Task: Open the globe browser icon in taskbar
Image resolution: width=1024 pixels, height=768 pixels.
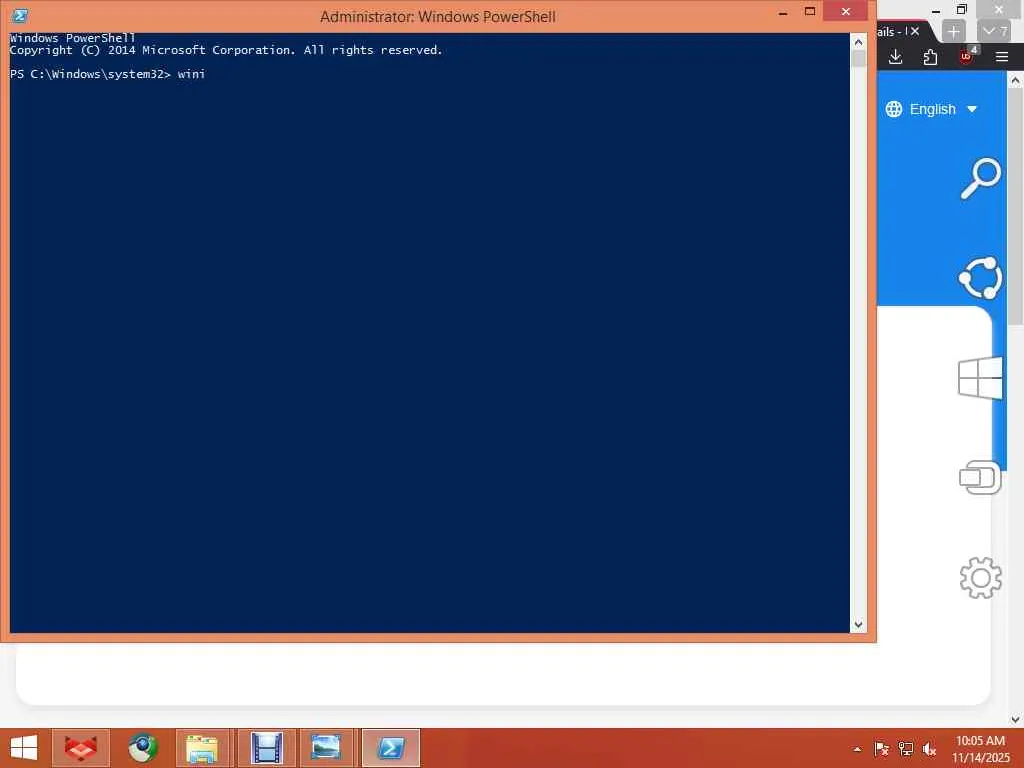Action: 143,748
